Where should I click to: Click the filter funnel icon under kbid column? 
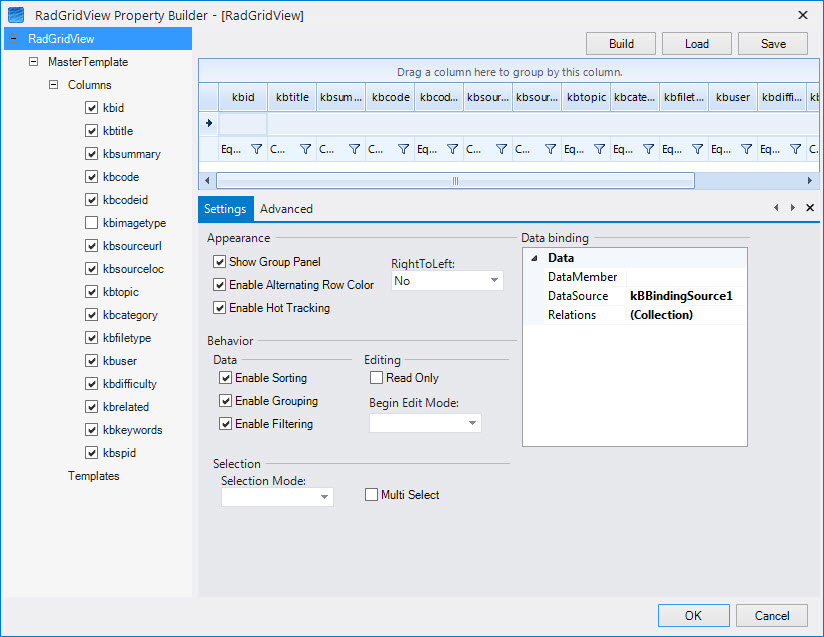256,149
